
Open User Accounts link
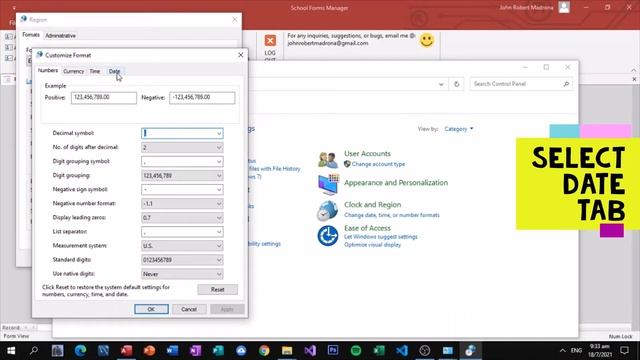367,153
